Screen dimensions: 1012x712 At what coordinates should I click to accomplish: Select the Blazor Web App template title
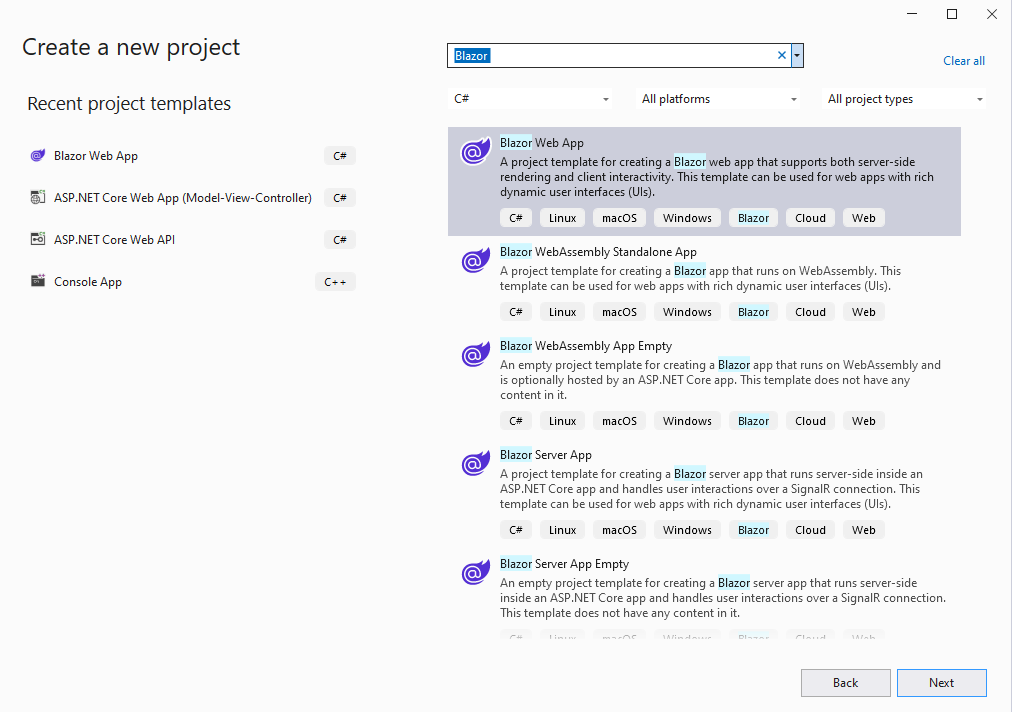pos(541,143)
